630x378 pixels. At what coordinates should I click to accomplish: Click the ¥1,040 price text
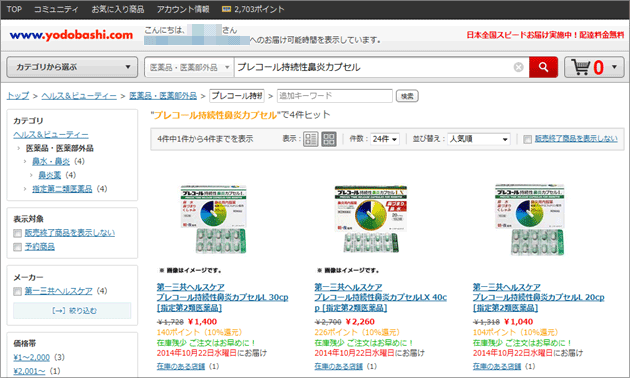pyautogui.click(x=519, y=322)
